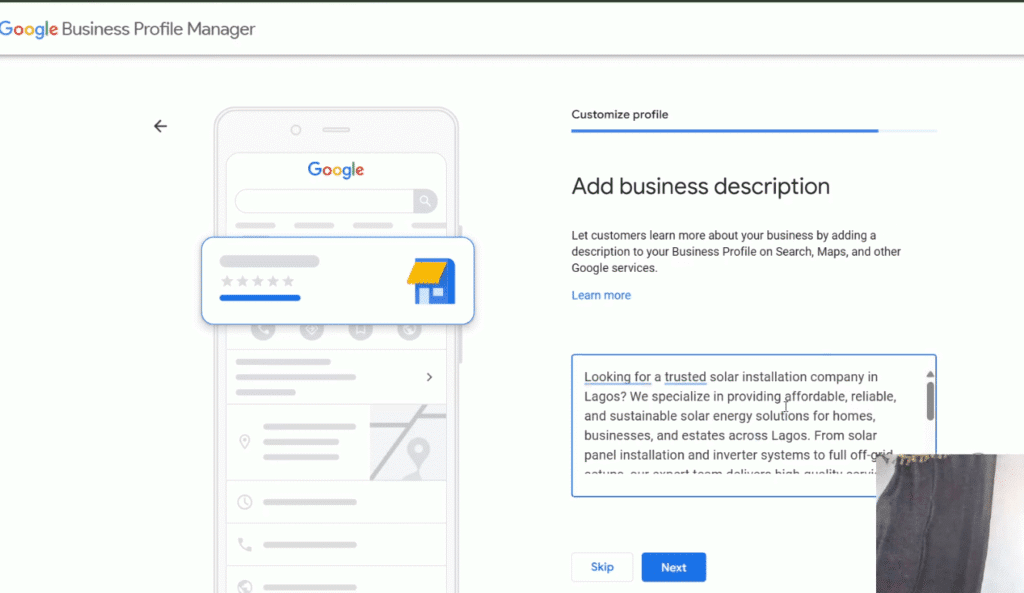This screenshot has width=1024, height=593.
Task: Click the Google logo inside phone preview
Action: pos(336,170)
